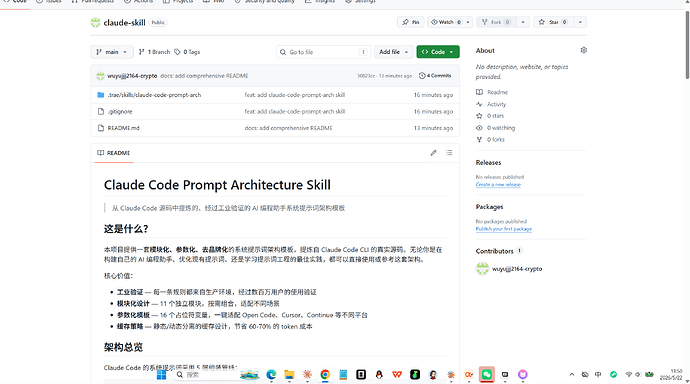
Task: Click the pencil icon to edit README
Action: tap(433, 153)
